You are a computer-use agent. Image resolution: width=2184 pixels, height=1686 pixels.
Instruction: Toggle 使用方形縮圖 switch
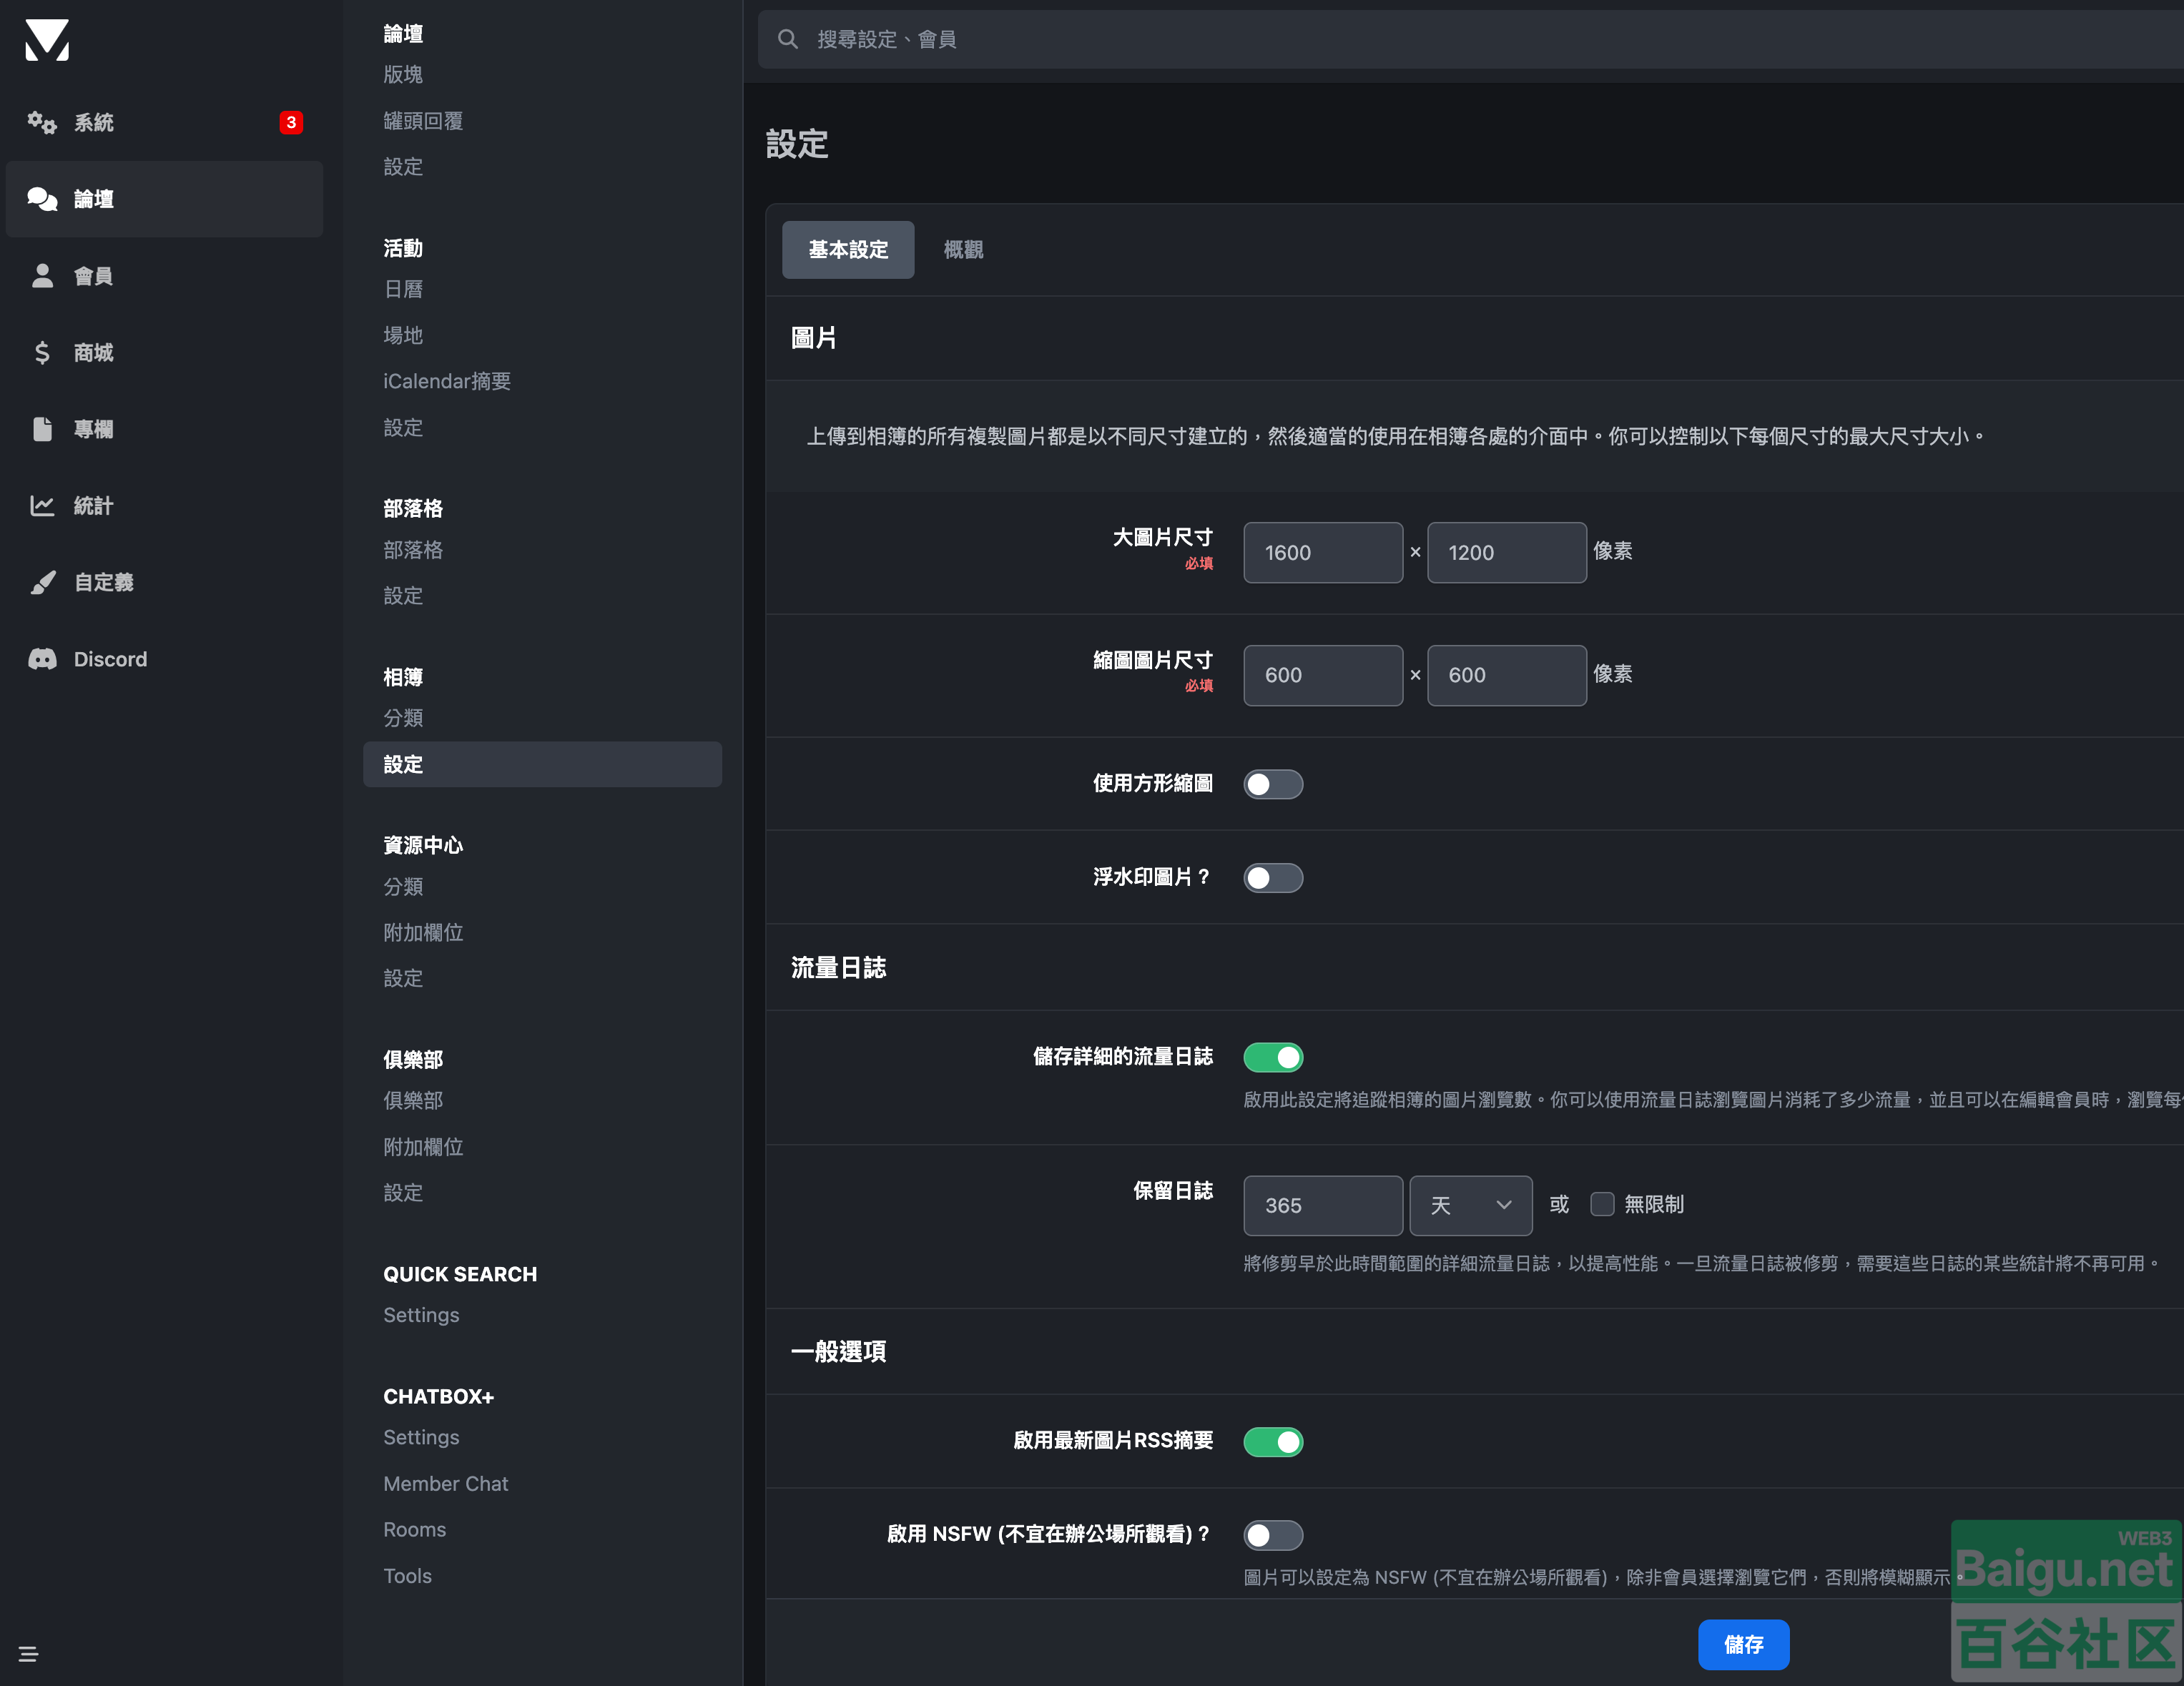[1273, 784]
